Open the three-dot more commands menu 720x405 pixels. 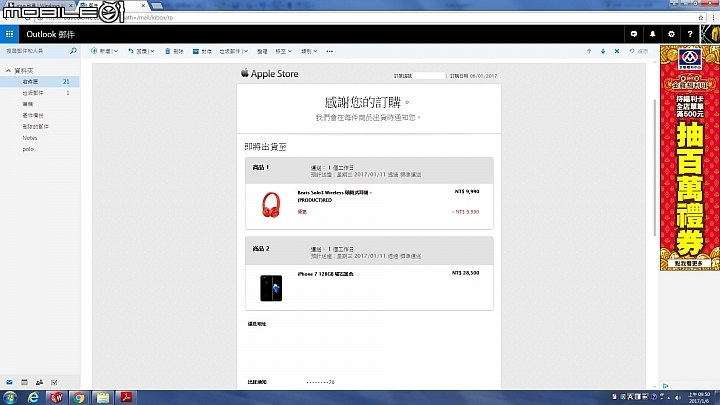(330, 51)
